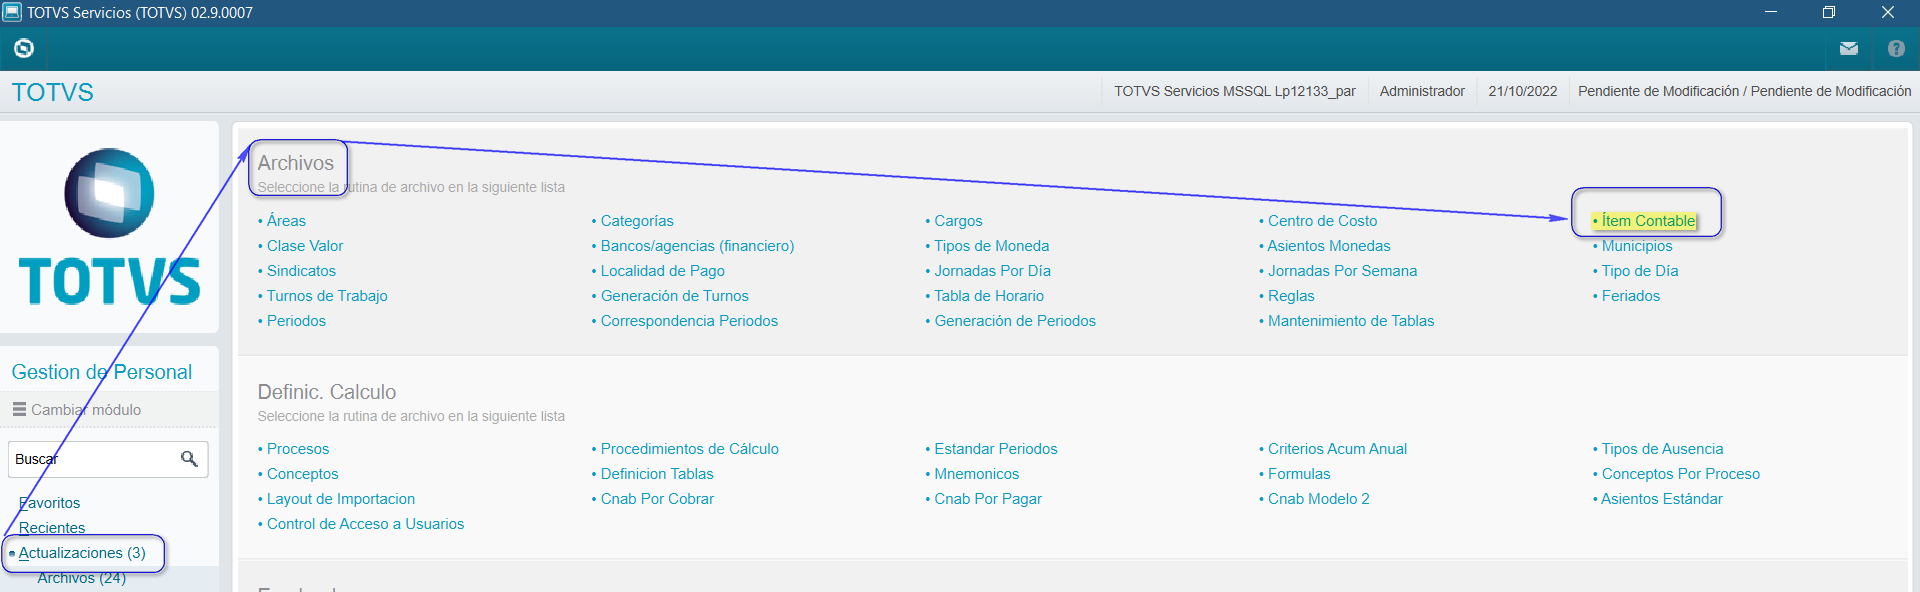Open Control de Acceso a Usuarios
Viewport: 1920px width, 592px height.
click(x=365, y=524)
